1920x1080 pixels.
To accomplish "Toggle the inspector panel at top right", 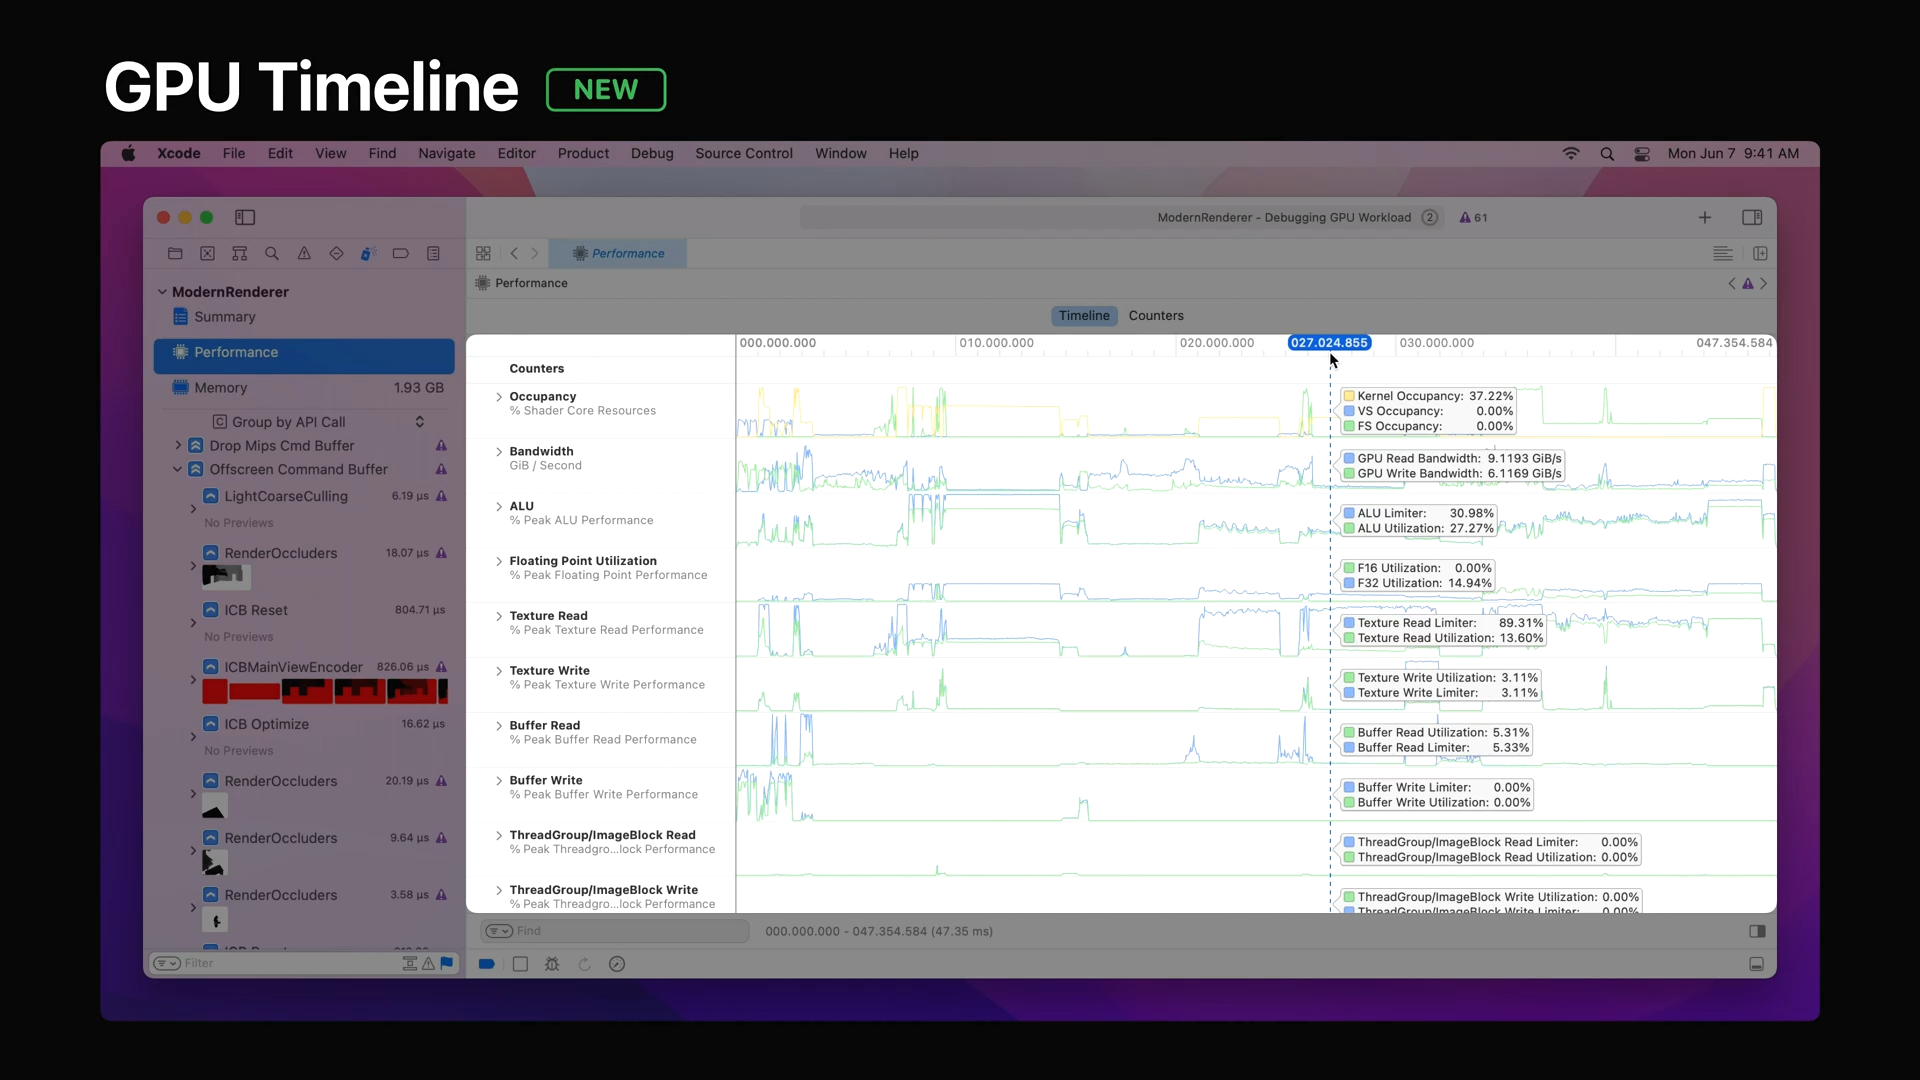I will (1752, 217).
